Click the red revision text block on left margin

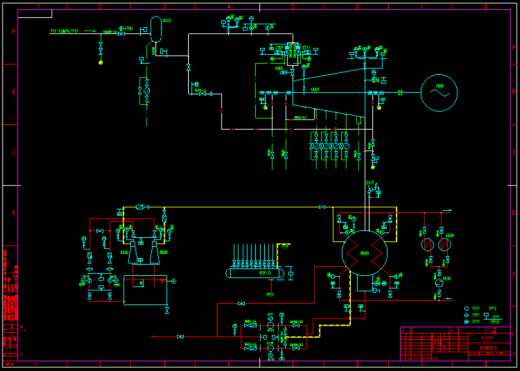click(x=11, y=284)
